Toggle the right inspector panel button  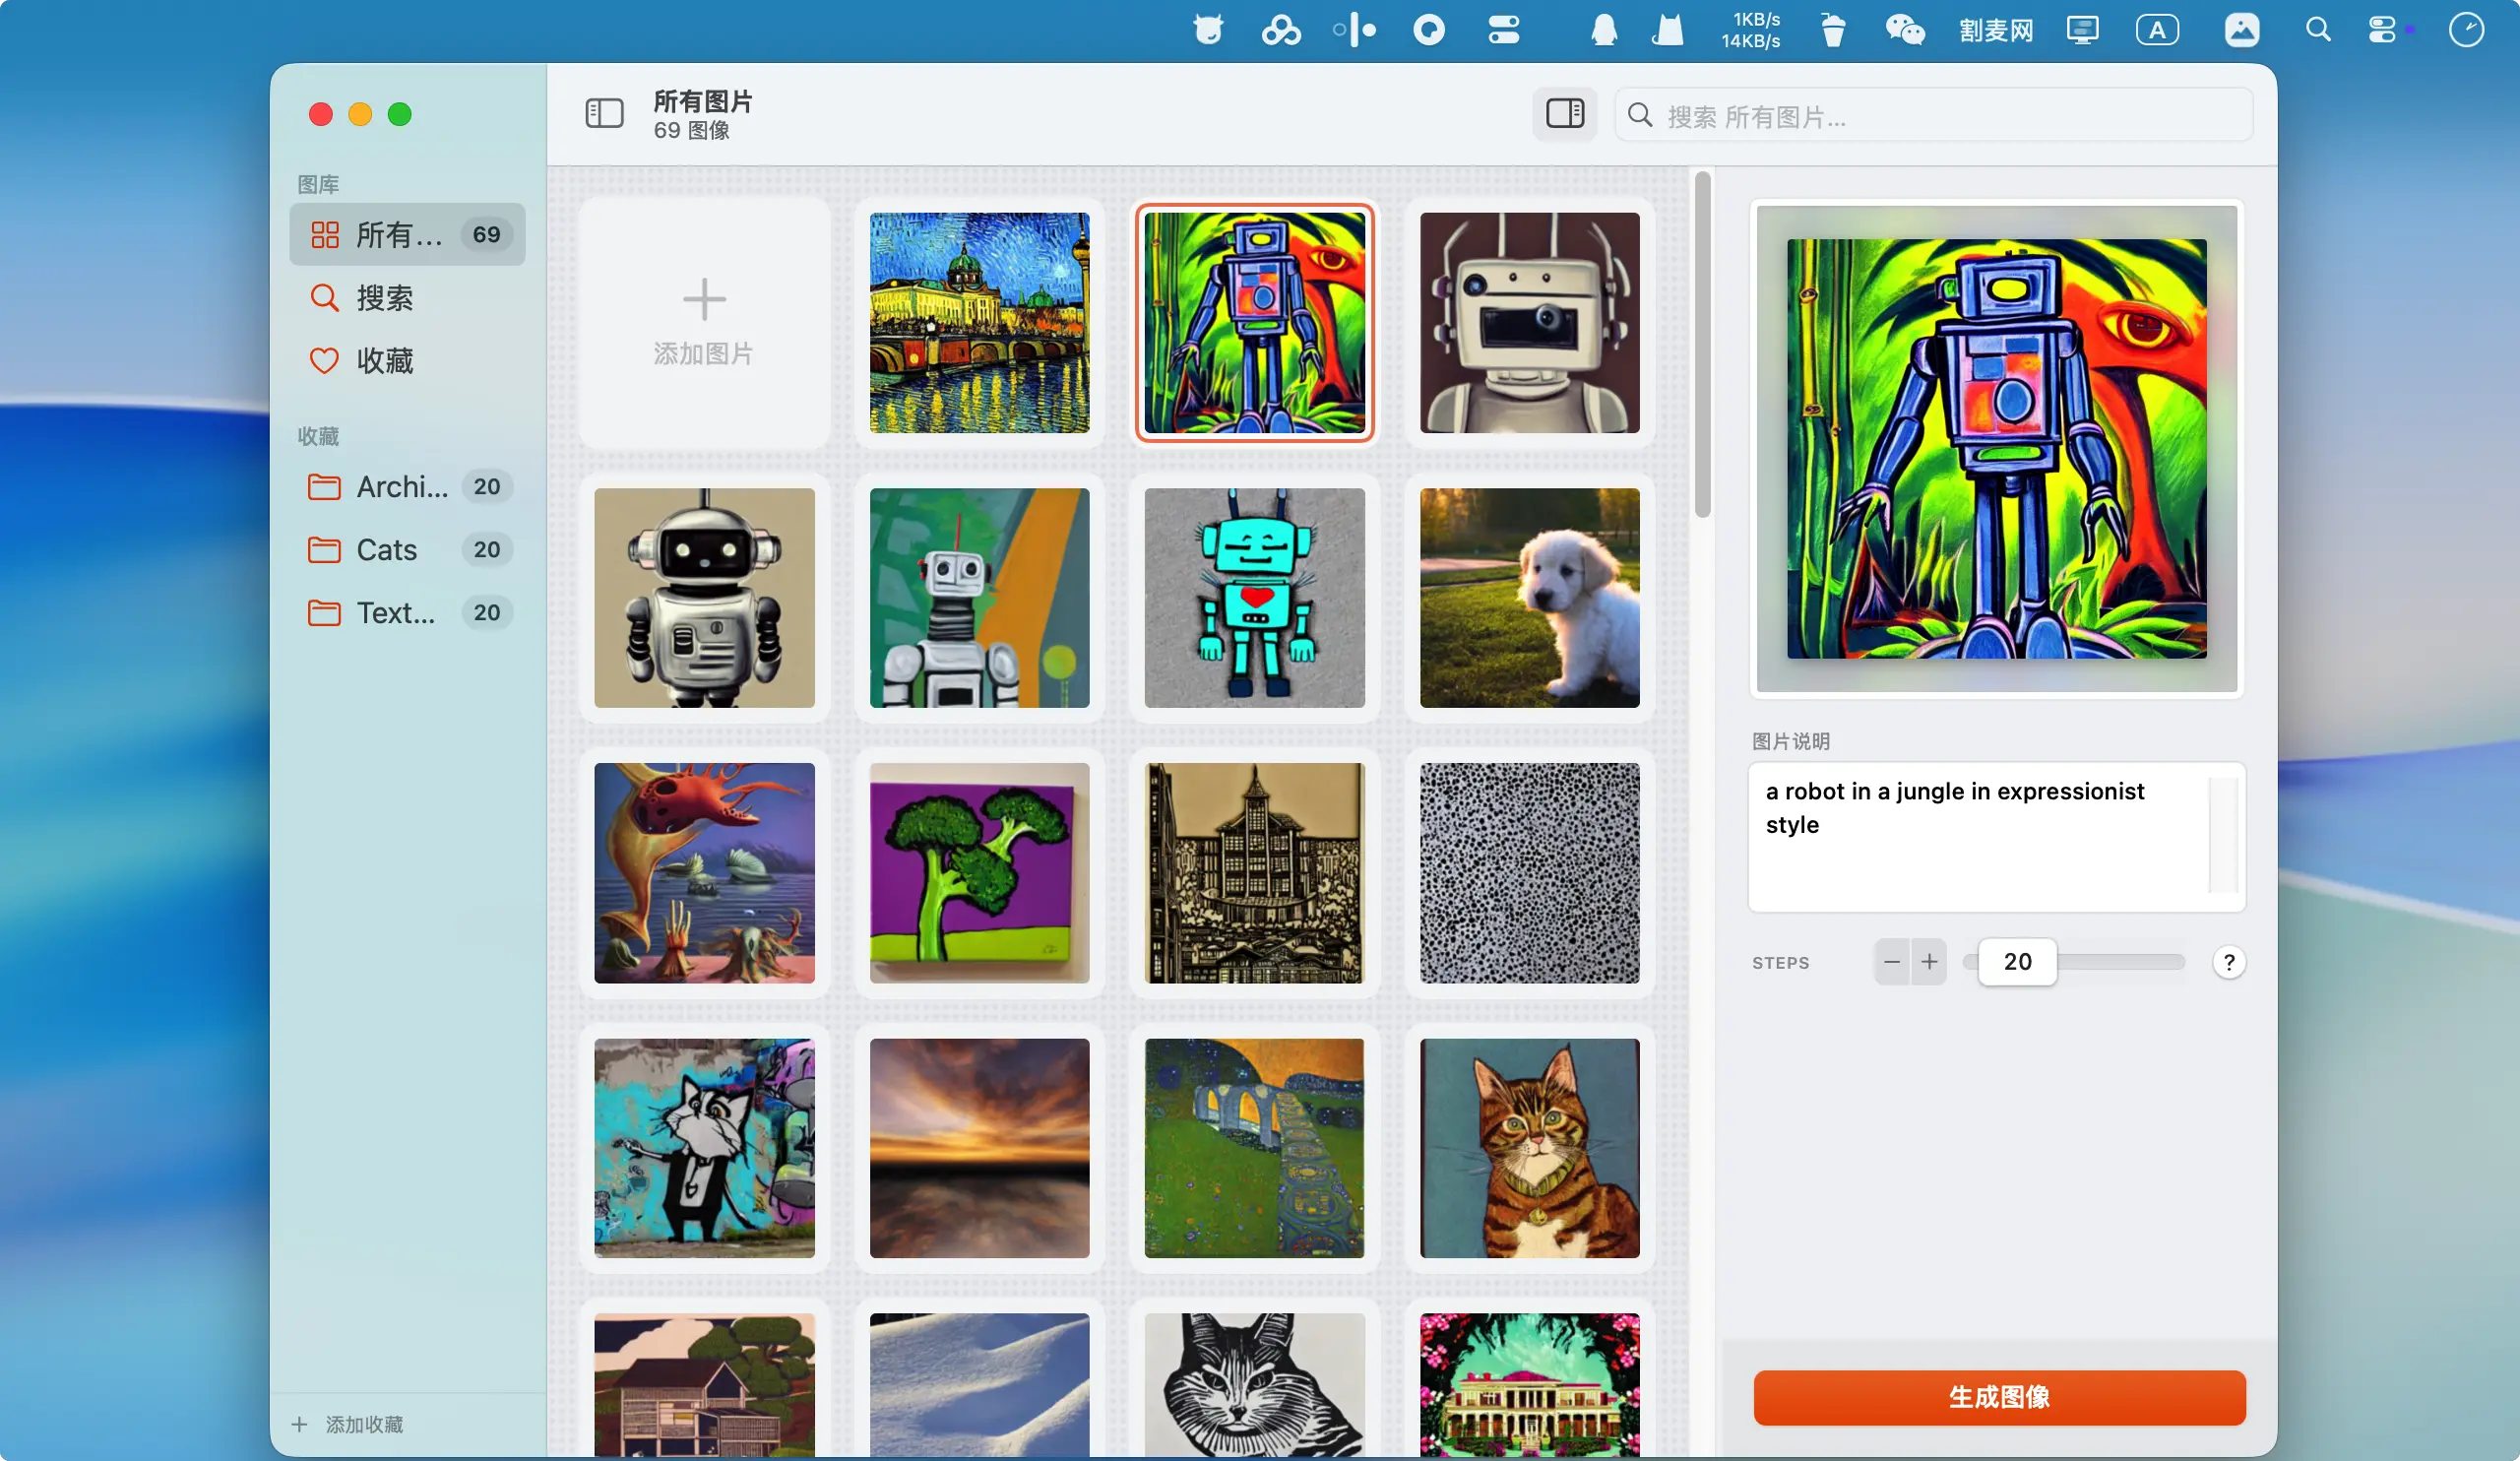1564,113
